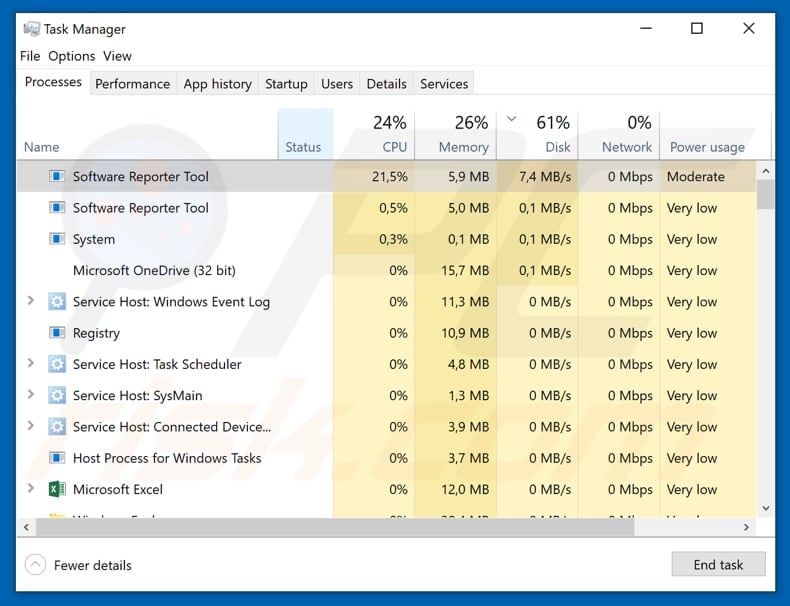790x606 pixels.
Task: Expand the Microsoft Excel process group
Action: 30,490
